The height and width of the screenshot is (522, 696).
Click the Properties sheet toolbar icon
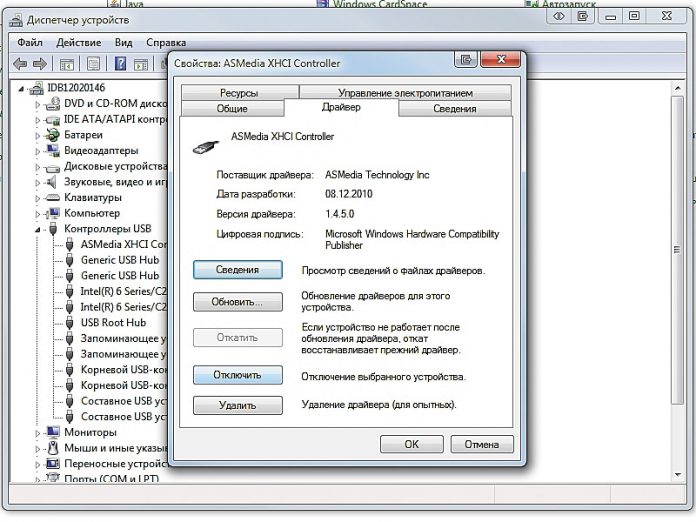(x=93, y=65)
